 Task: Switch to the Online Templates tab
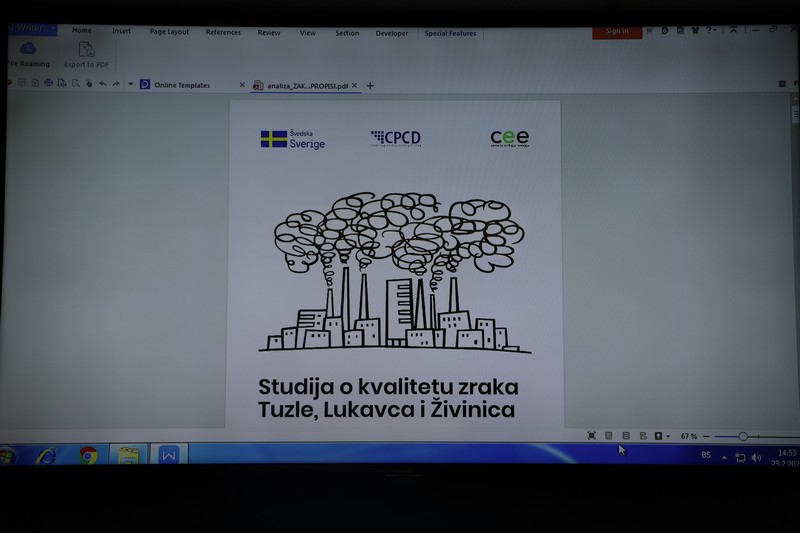tap(182, 85)
